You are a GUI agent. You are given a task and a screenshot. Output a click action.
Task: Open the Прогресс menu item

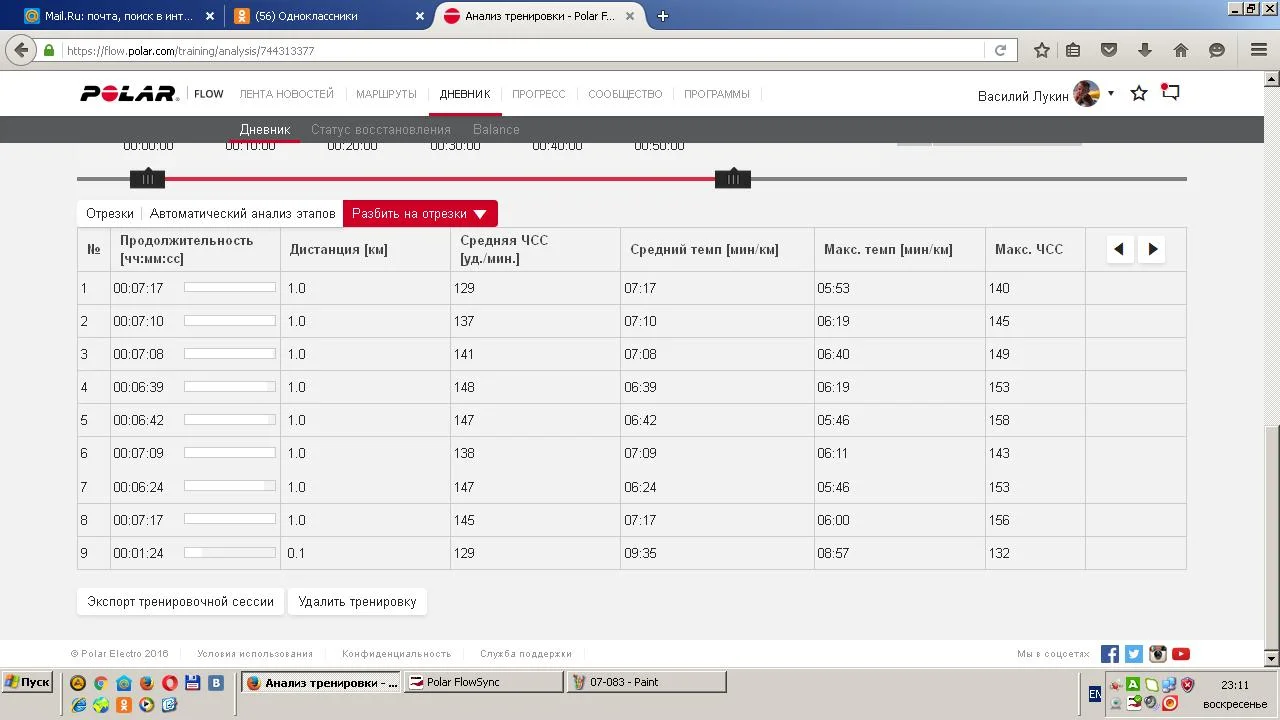538,94
